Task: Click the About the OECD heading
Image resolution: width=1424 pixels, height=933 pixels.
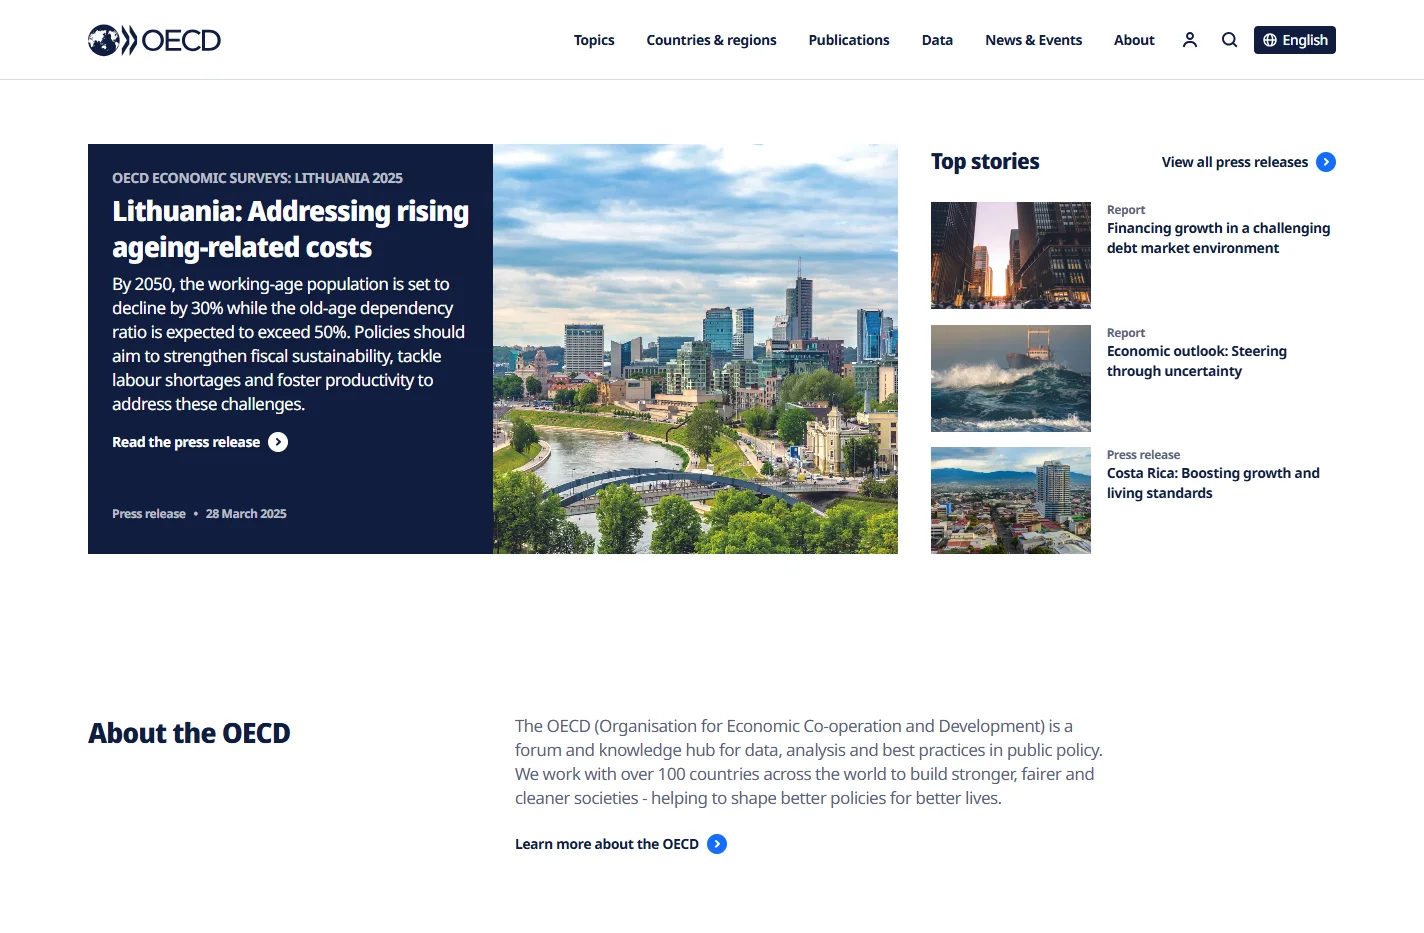Action: (x=189, y=733)
